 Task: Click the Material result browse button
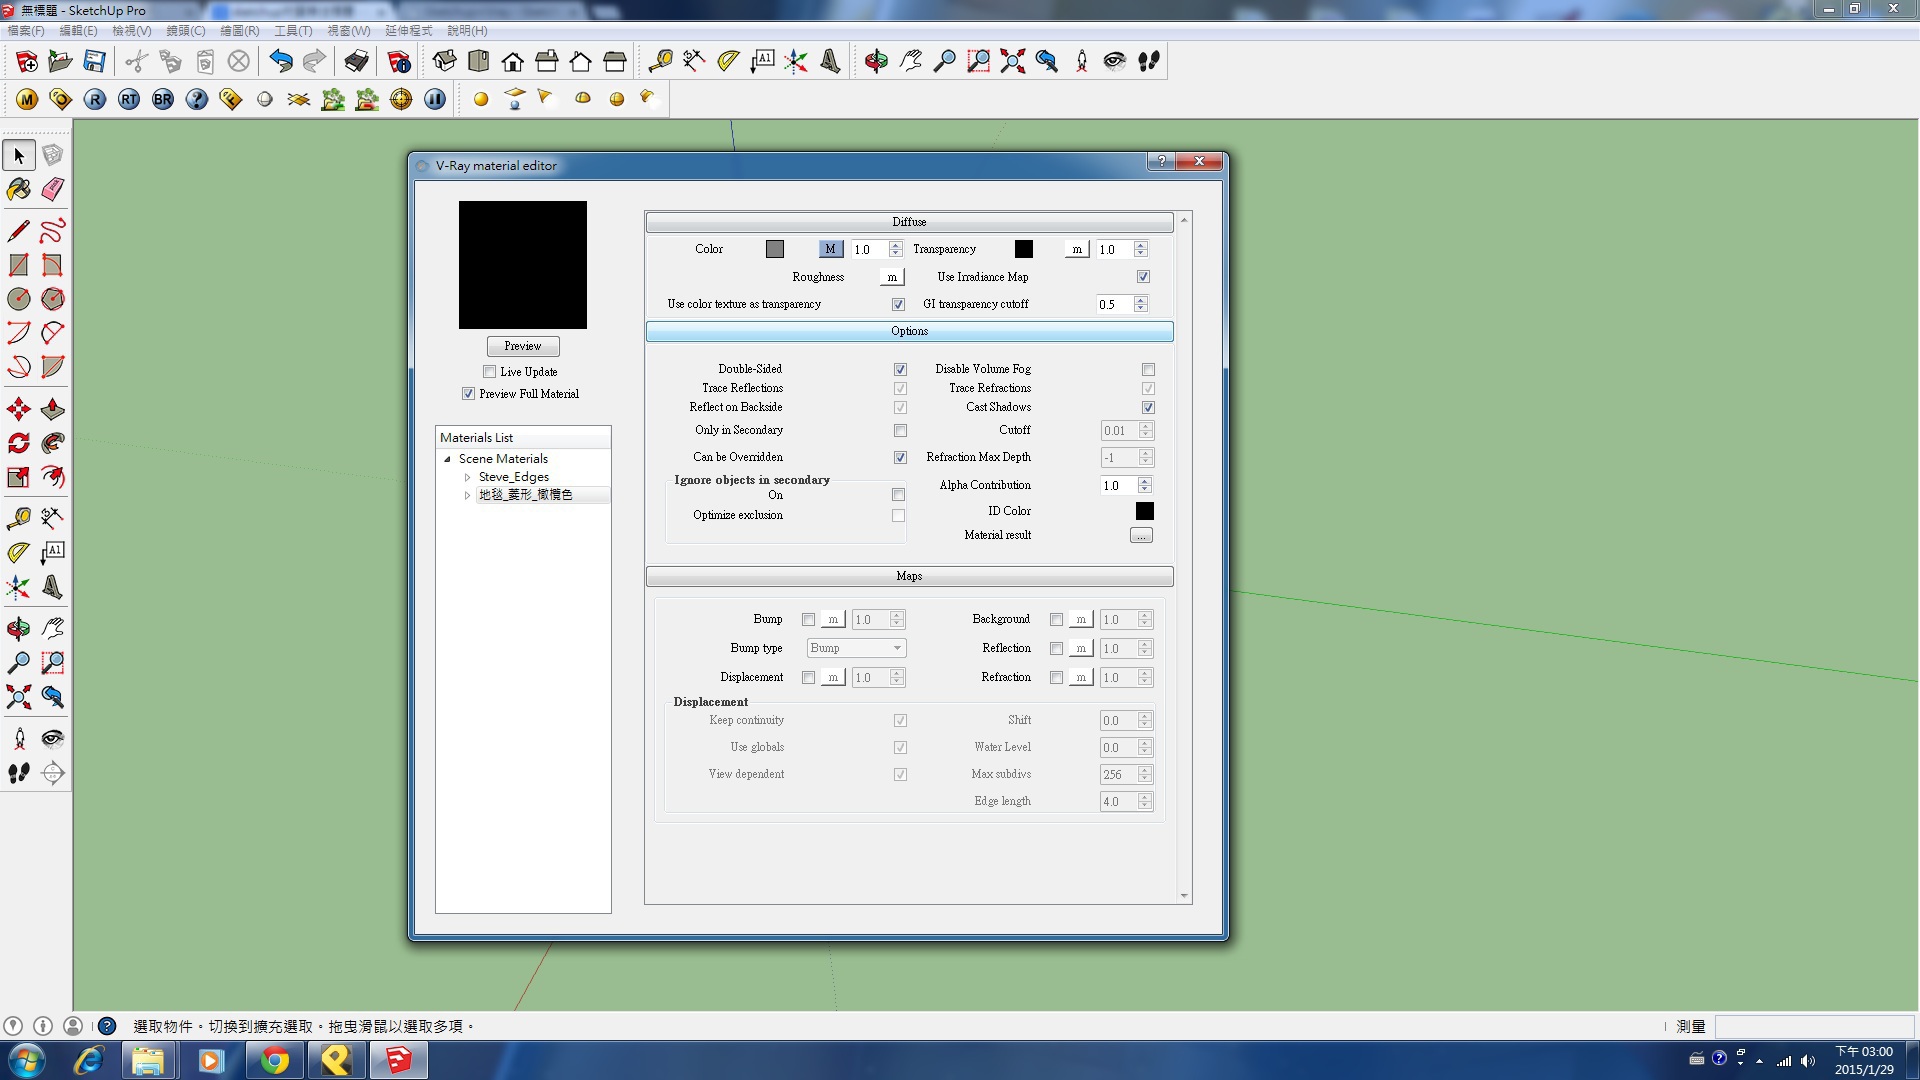click(x=1140, y=536)
